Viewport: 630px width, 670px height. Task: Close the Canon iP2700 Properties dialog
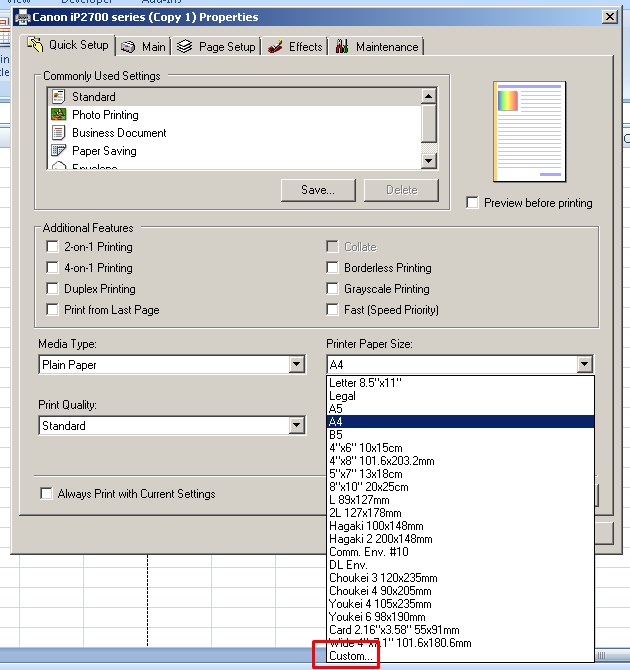point(609,17)
